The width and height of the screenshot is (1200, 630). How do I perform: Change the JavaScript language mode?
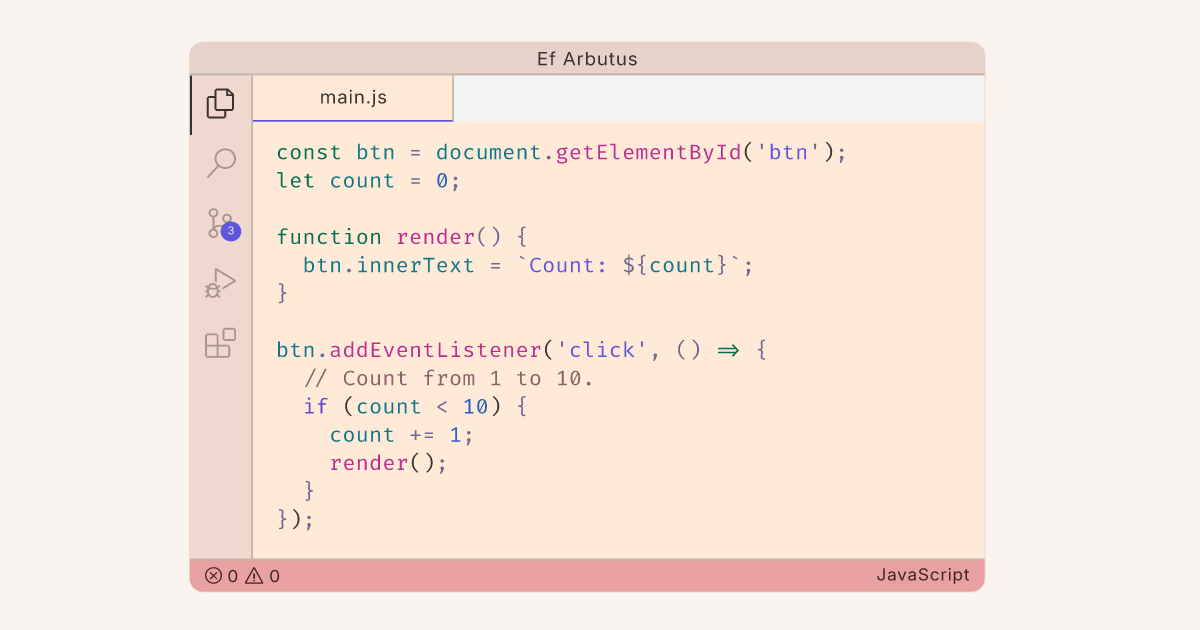[923, 575]
